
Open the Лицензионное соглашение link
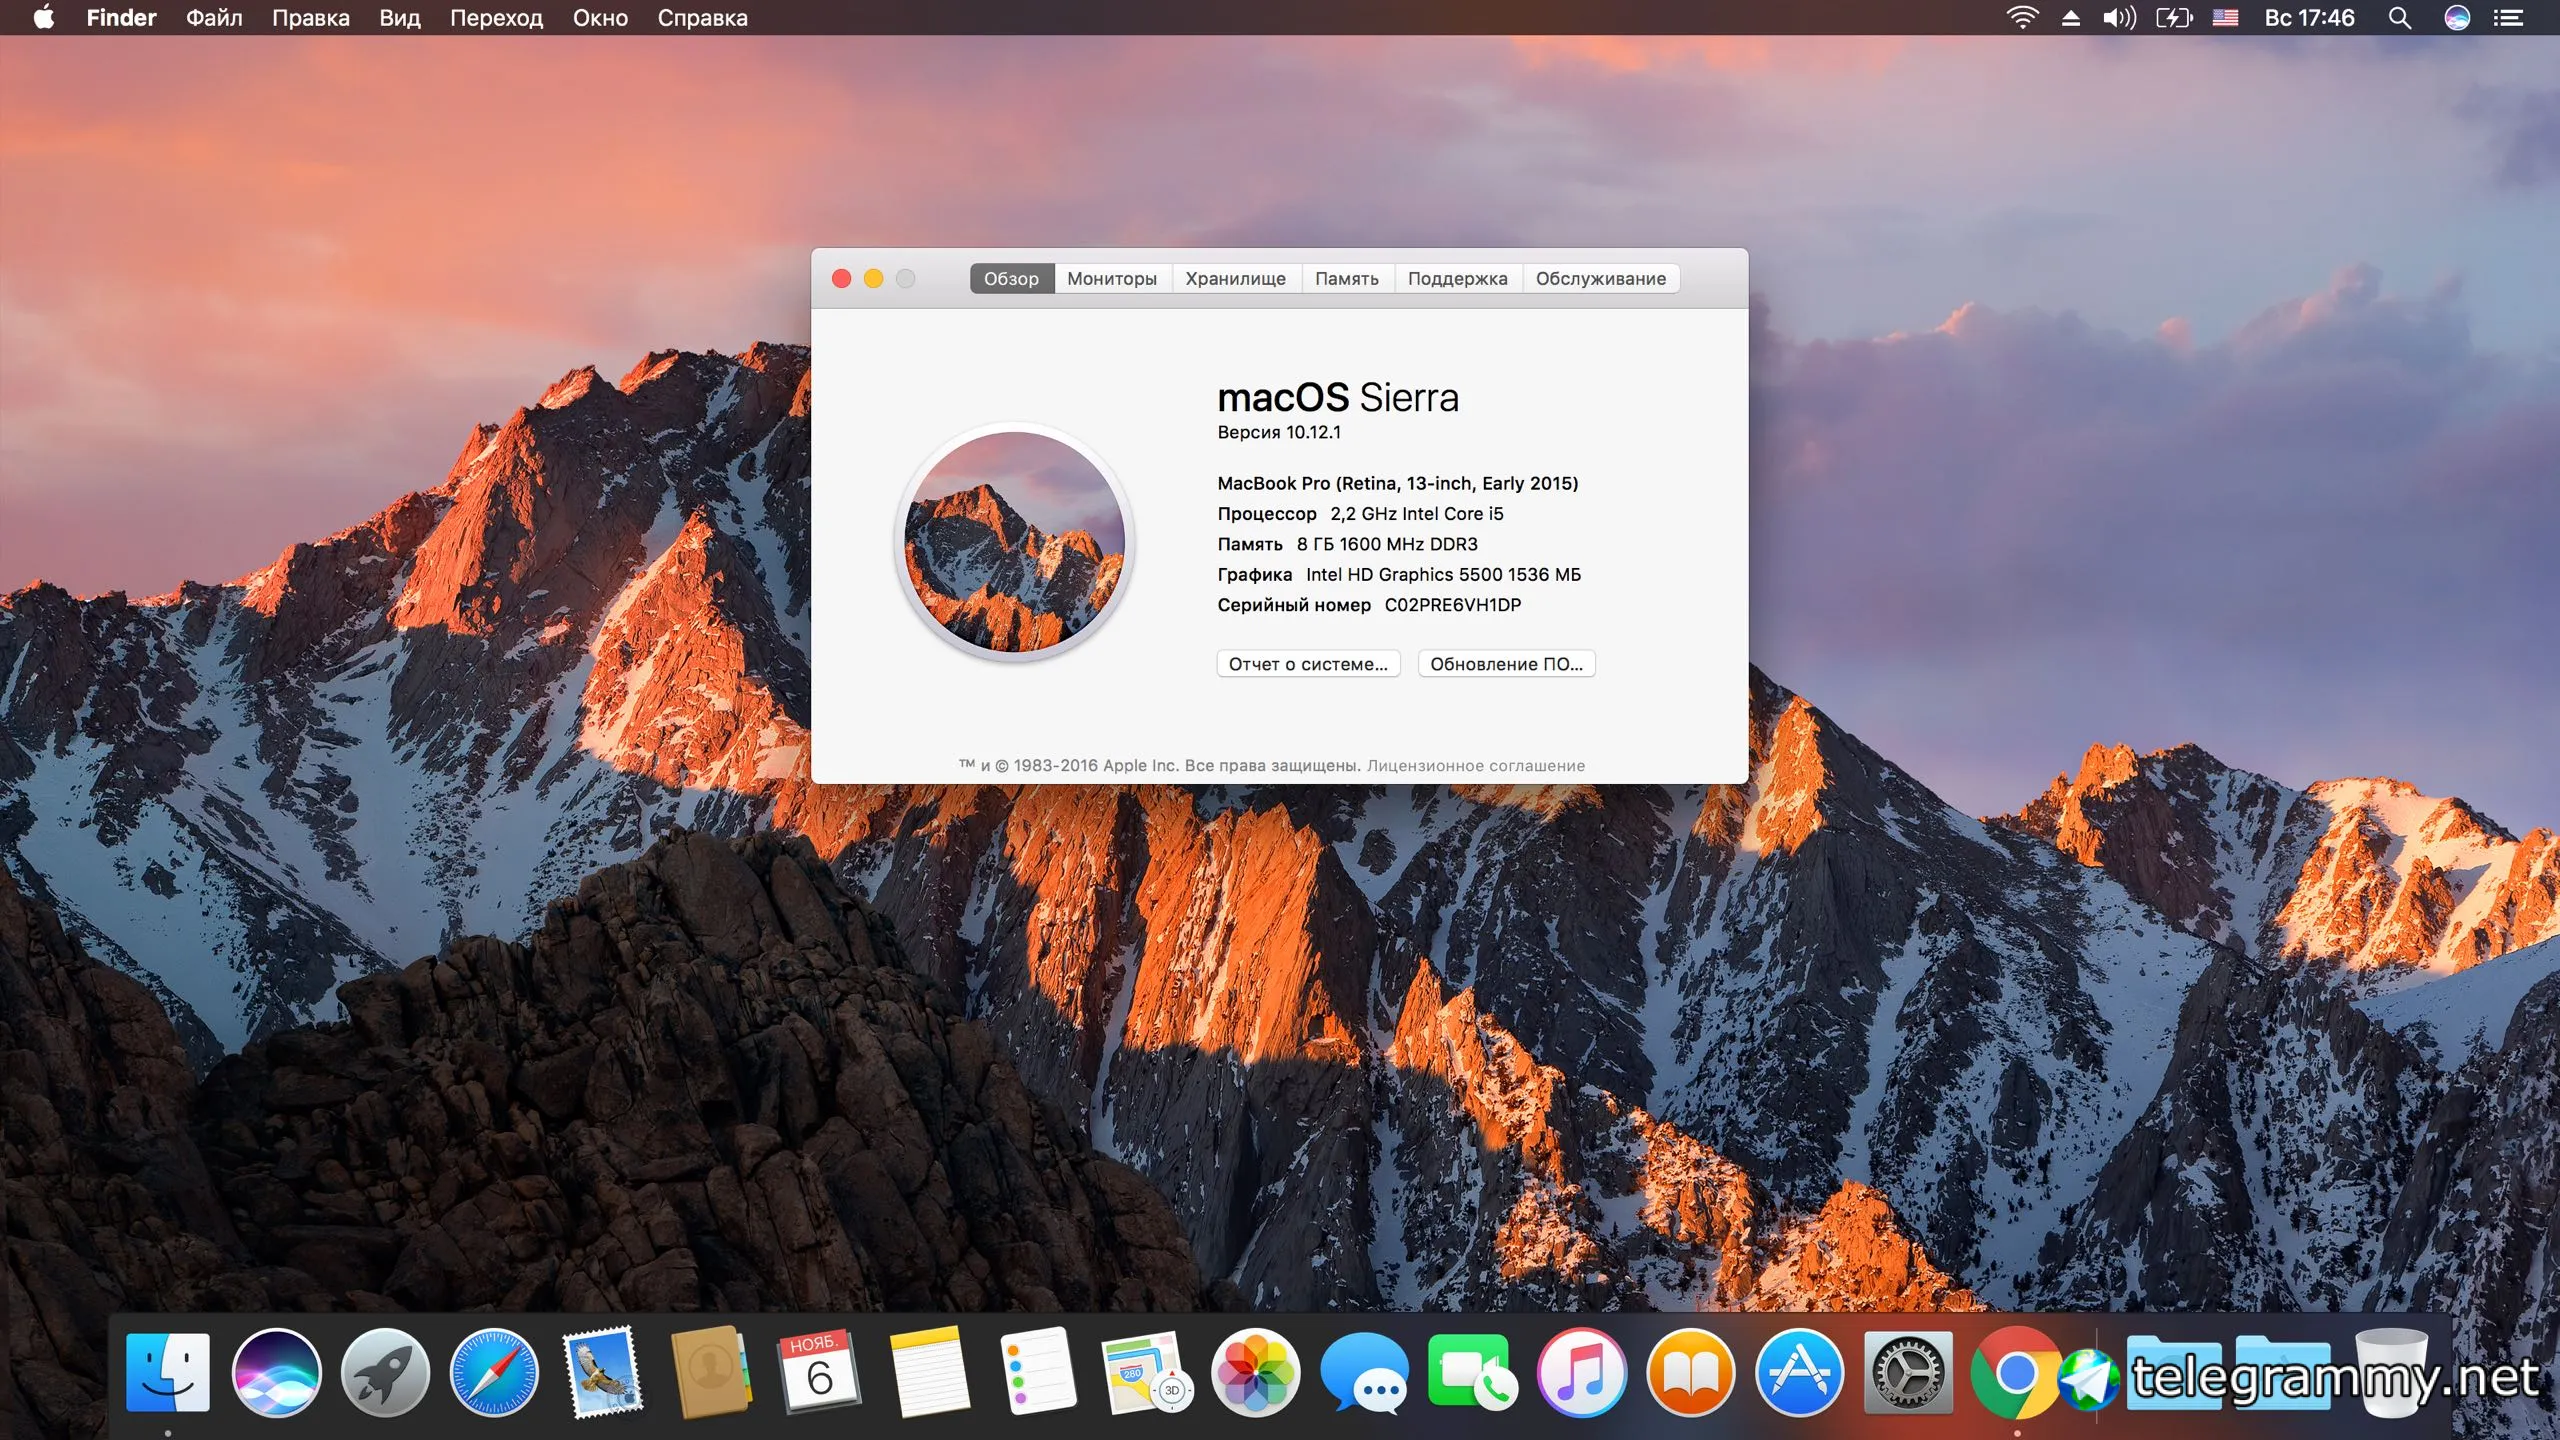click(1475, 766)
